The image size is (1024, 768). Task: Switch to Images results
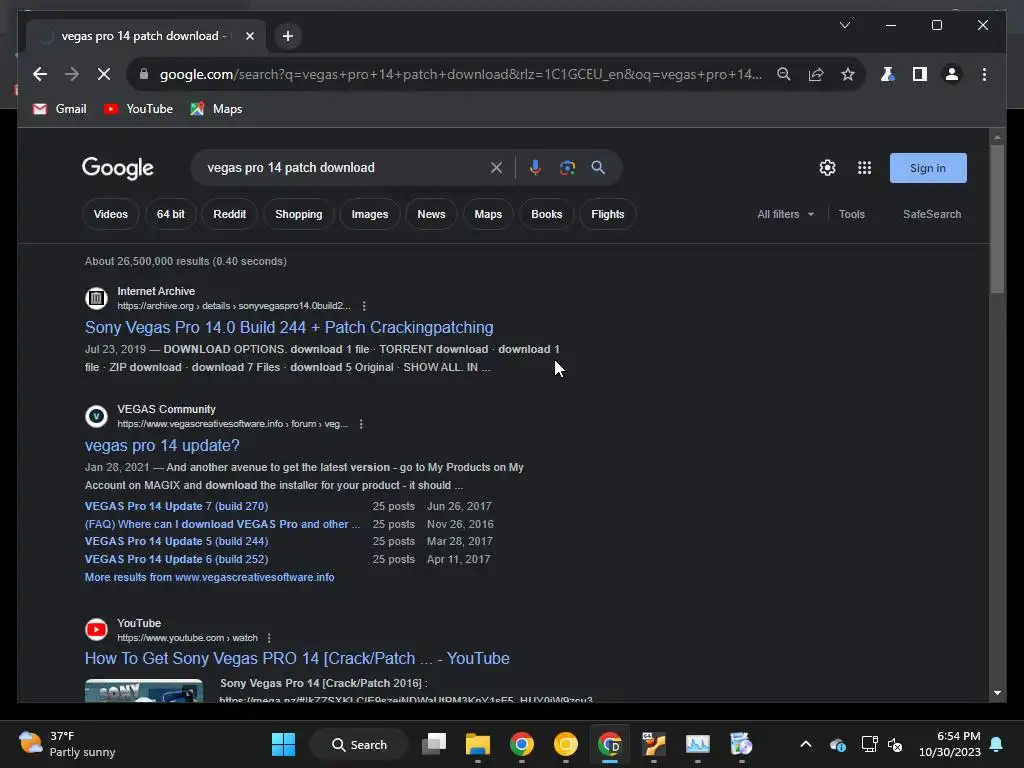tap(370, 214)
